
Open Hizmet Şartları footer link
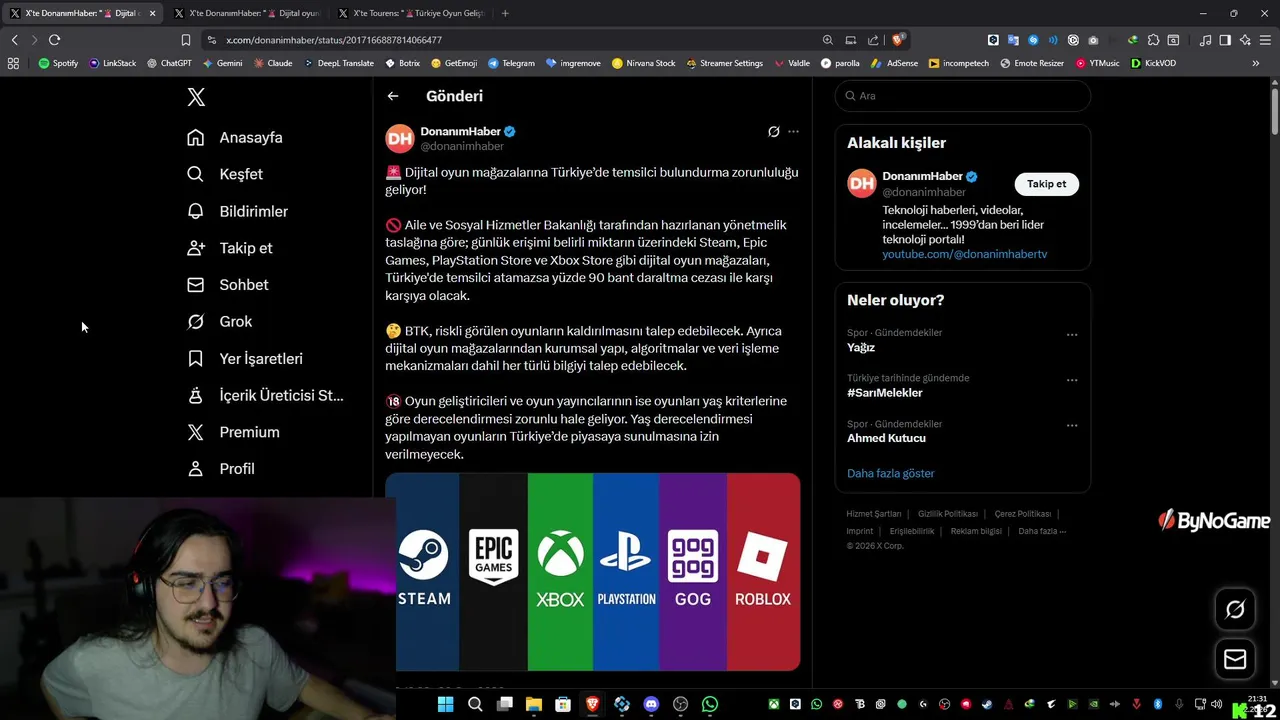tap(873, 514)
